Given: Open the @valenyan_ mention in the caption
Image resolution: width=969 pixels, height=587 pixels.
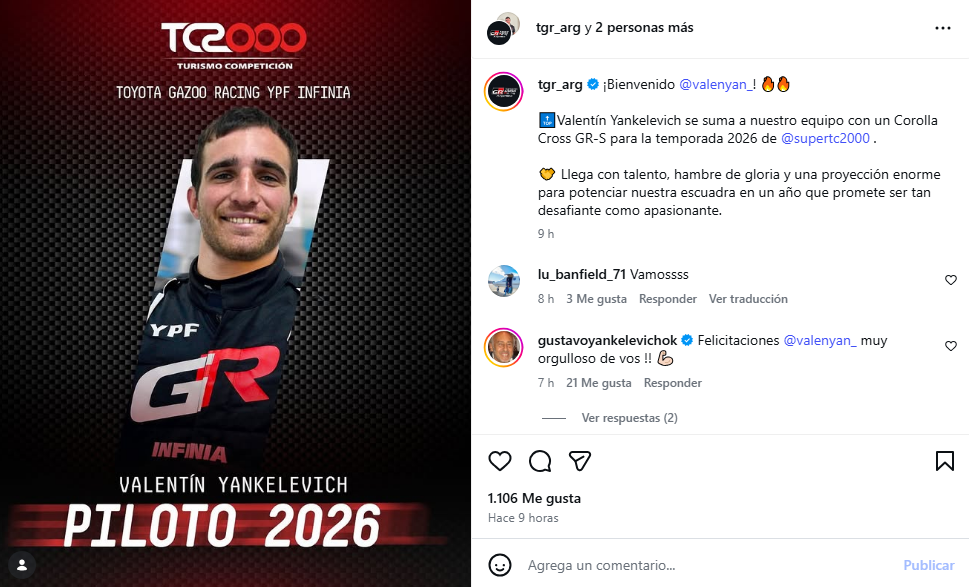Looking at the screenshot, I should (x=716, y=85).
